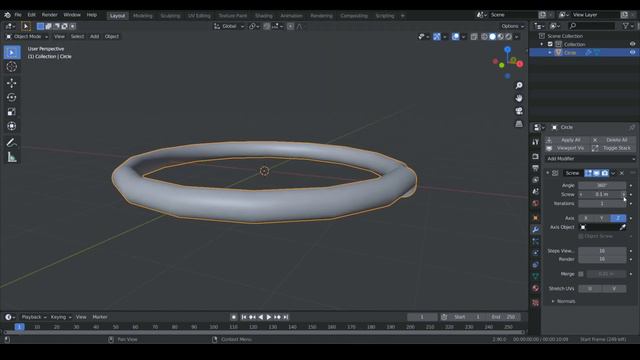Click the Blender logo menu
This screenshot has width=640, height=360.
click(7, 15)
